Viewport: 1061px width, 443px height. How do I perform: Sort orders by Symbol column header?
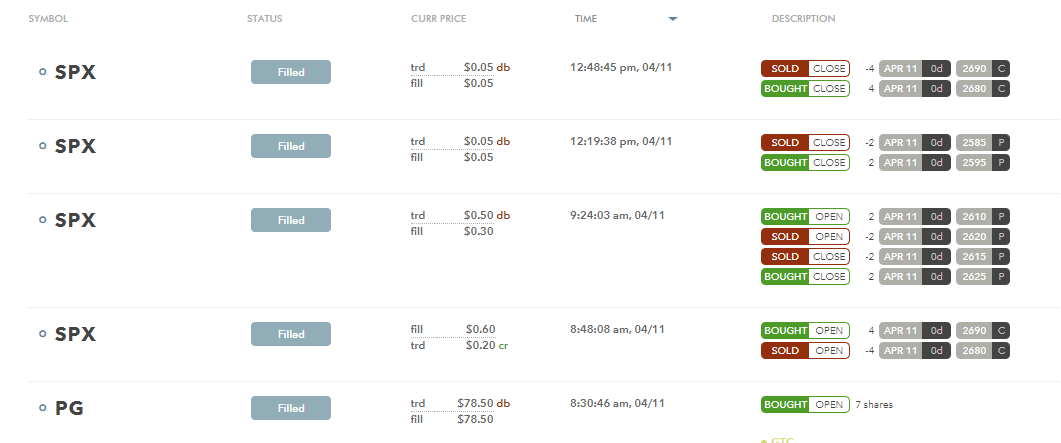click(48, 19)
